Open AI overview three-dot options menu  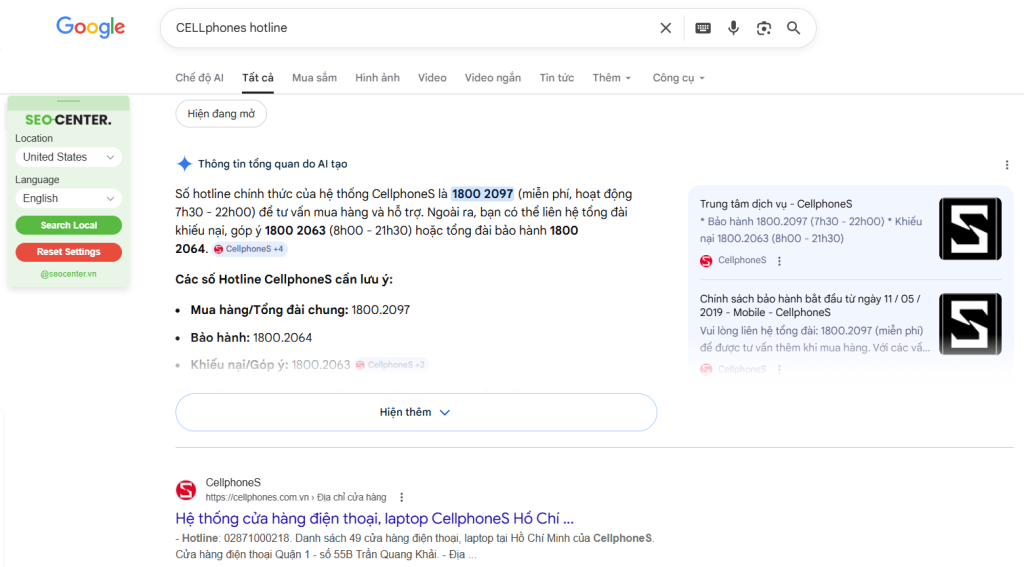tap(1006, 165)
